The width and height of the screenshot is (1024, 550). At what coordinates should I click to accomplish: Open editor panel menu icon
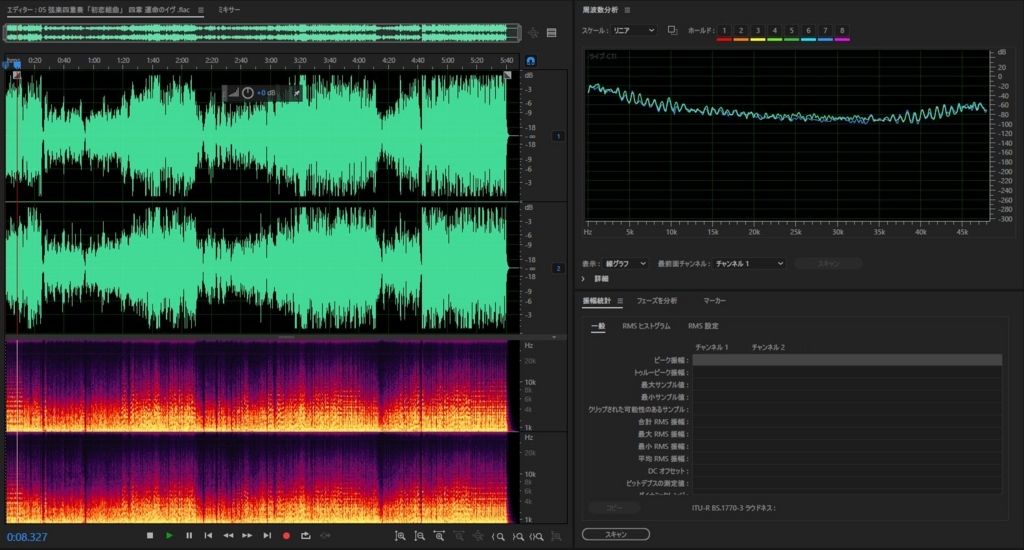pos(200,10)
